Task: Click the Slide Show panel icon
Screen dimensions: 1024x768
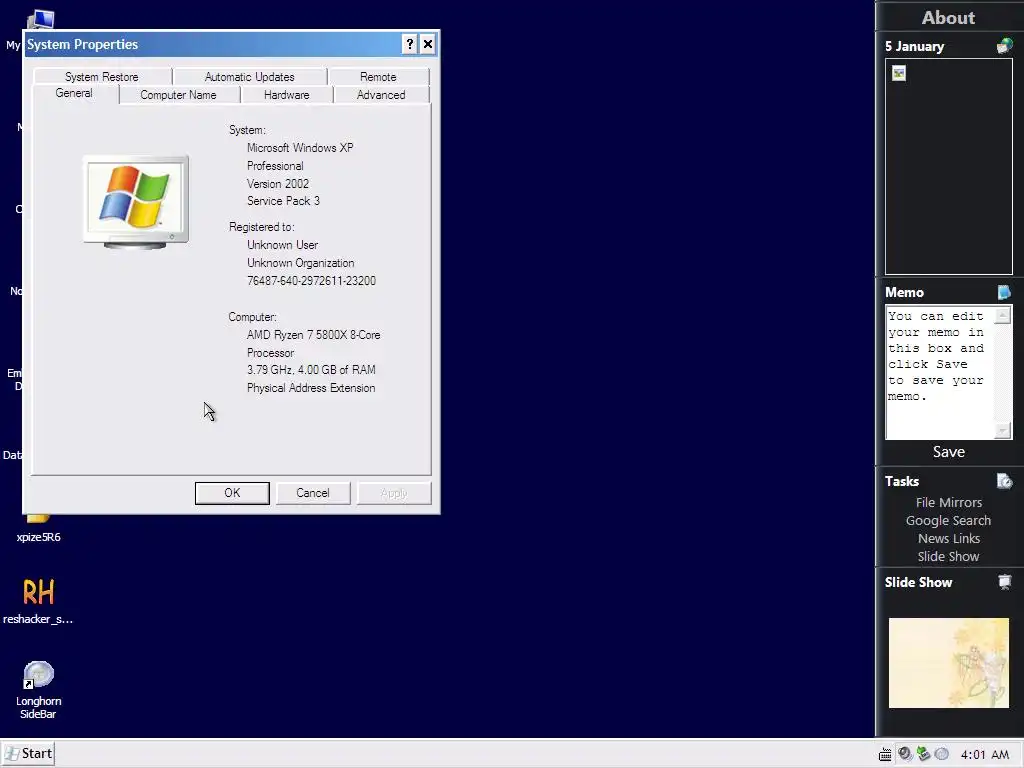Action: 1004,582
